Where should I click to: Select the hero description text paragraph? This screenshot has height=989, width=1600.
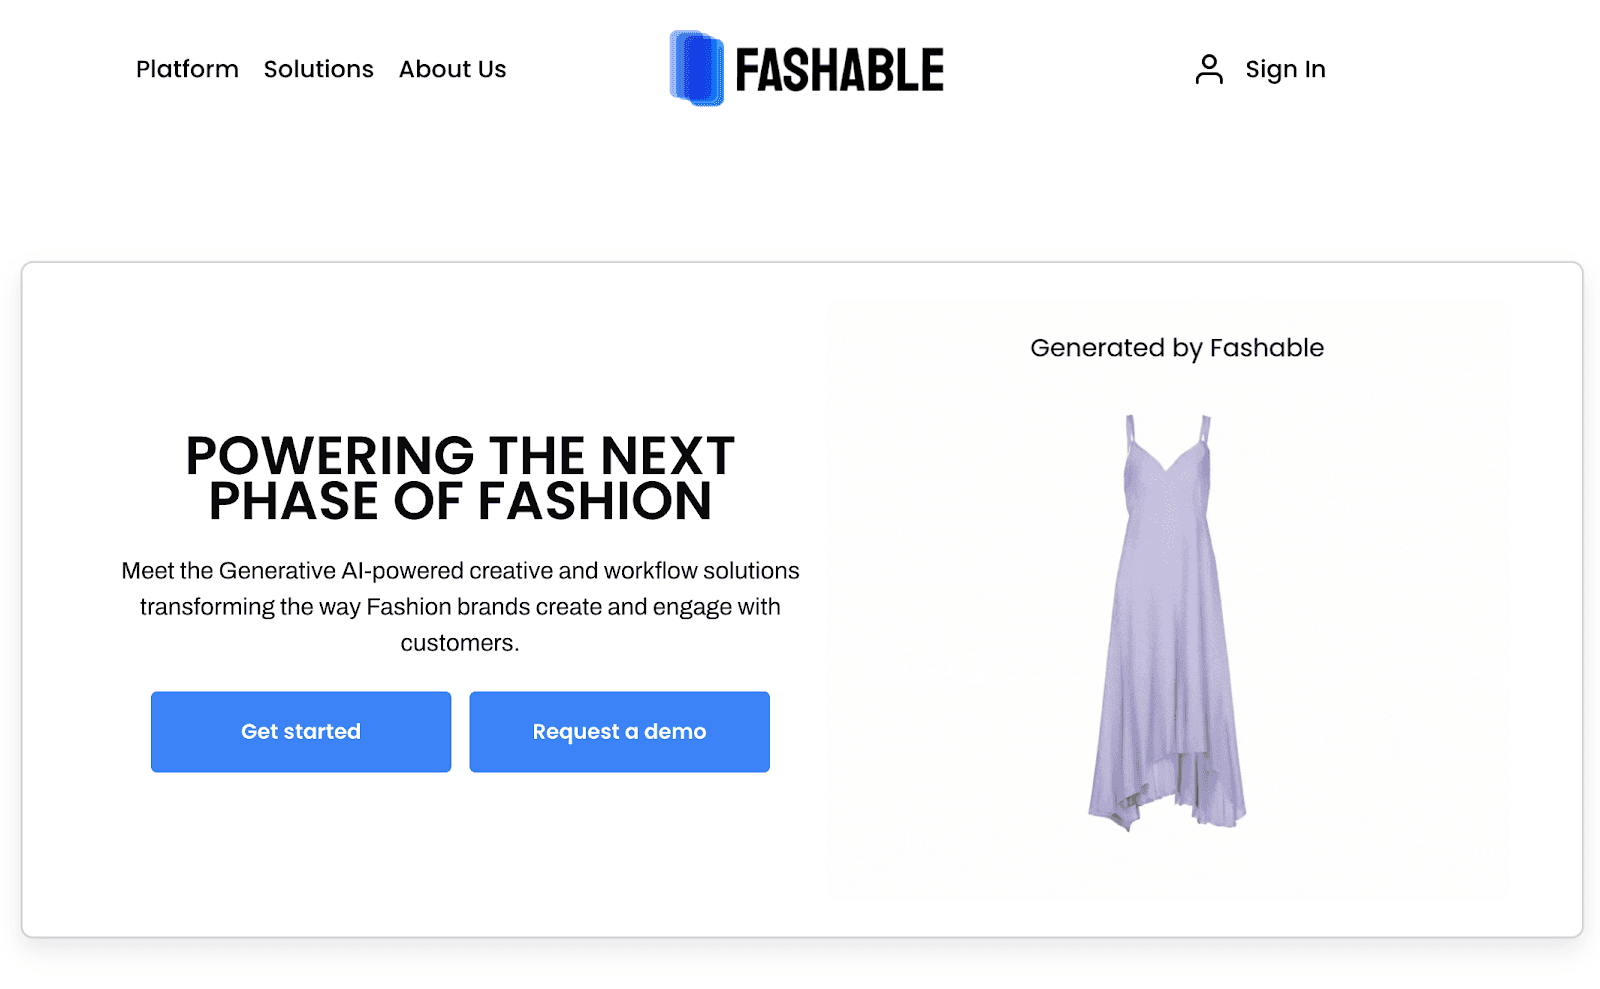tap(460, 606)
